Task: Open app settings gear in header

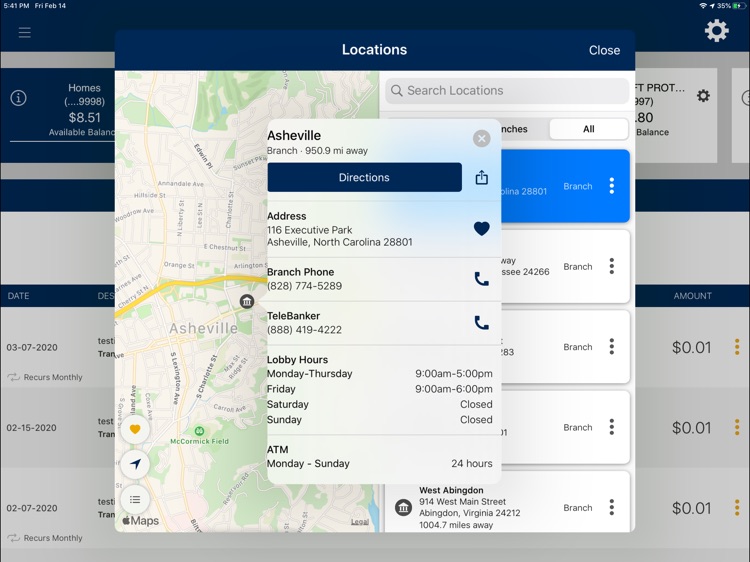Action: [x=716, y=31]
